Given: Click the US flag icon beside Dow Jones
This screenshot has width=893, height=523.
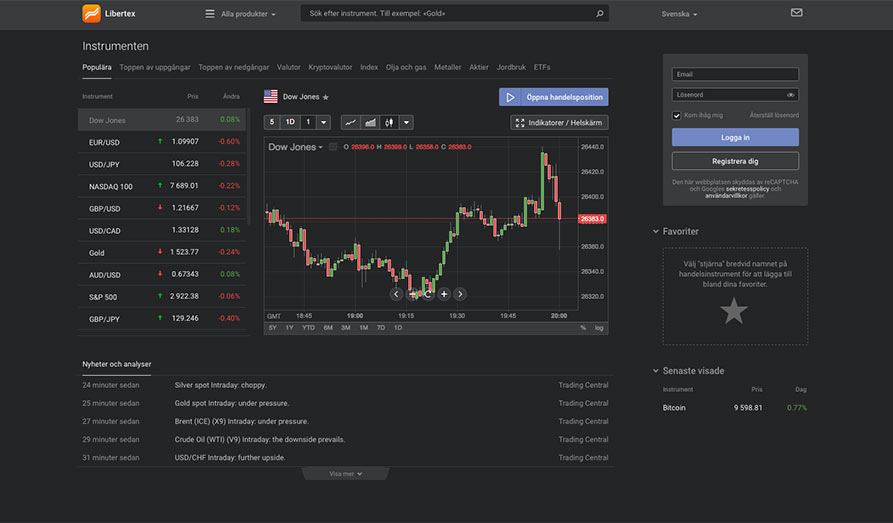Looking at the screenshot, I should click(271, 97).
